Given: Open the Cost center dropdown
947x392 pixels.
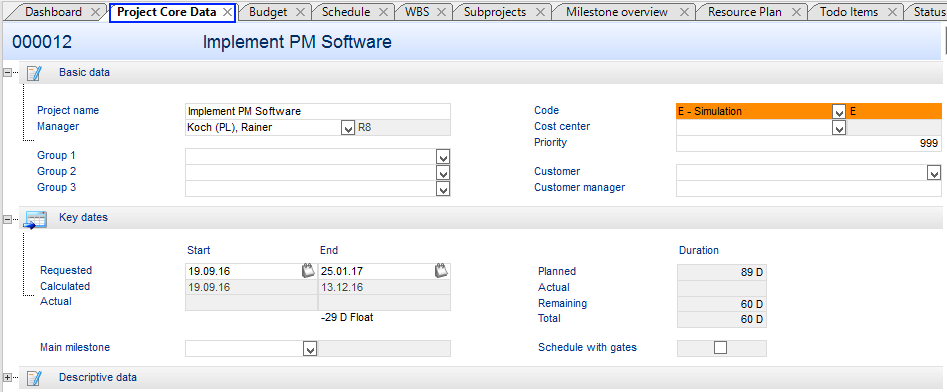Looking at the screenshot, I should (x=839, y=127).
